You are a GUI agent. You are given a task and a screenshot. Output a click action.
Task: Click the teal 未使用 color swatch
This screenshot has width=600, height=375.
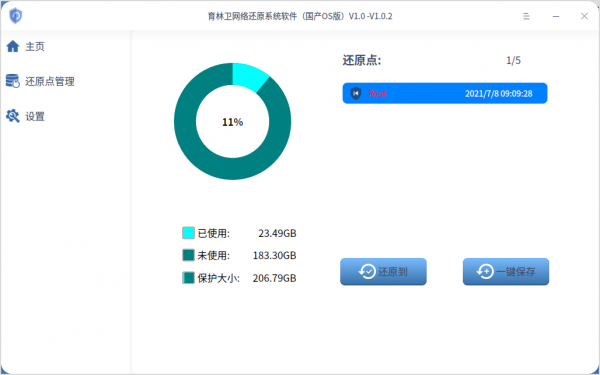188,255
